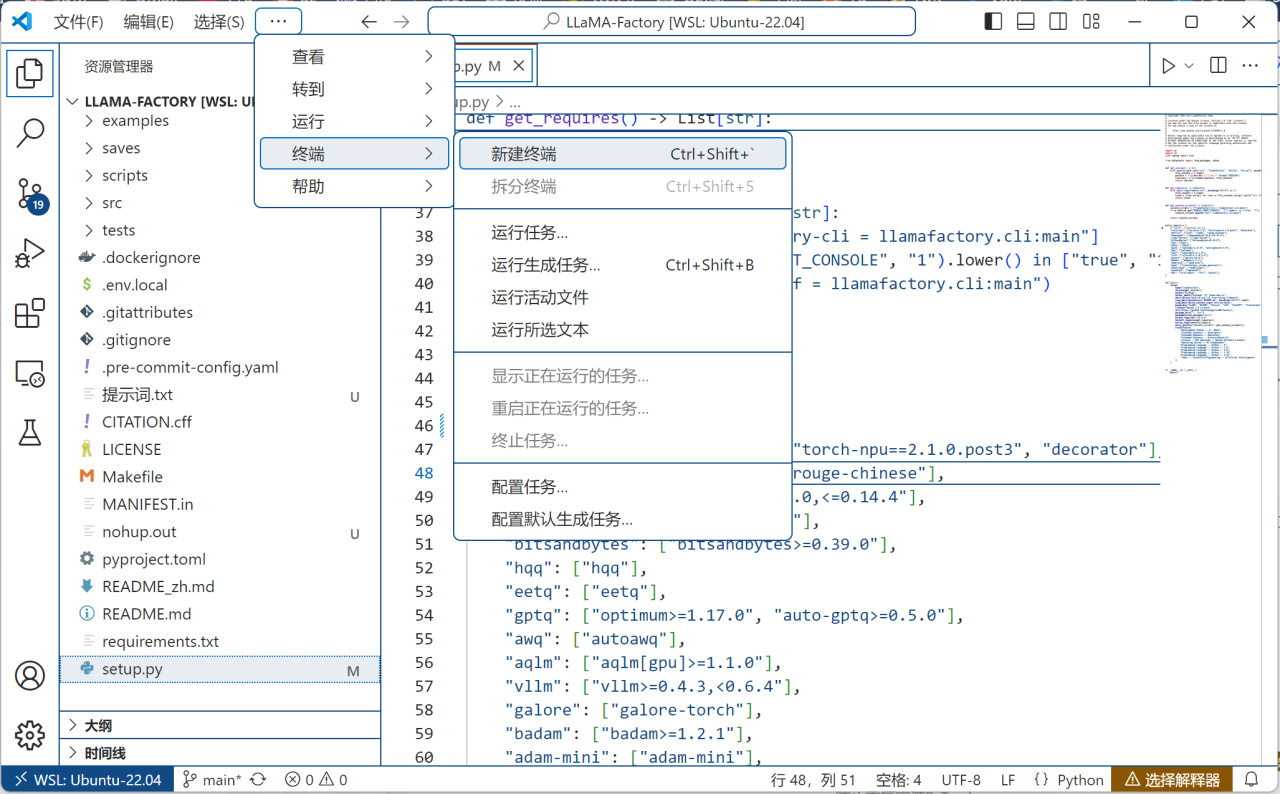Image resolution: width=1280 pixels, height=794 pixels.
Task: Expand the 时间线 timeline section
Action: pyautogui.click(x=220, y=753)
